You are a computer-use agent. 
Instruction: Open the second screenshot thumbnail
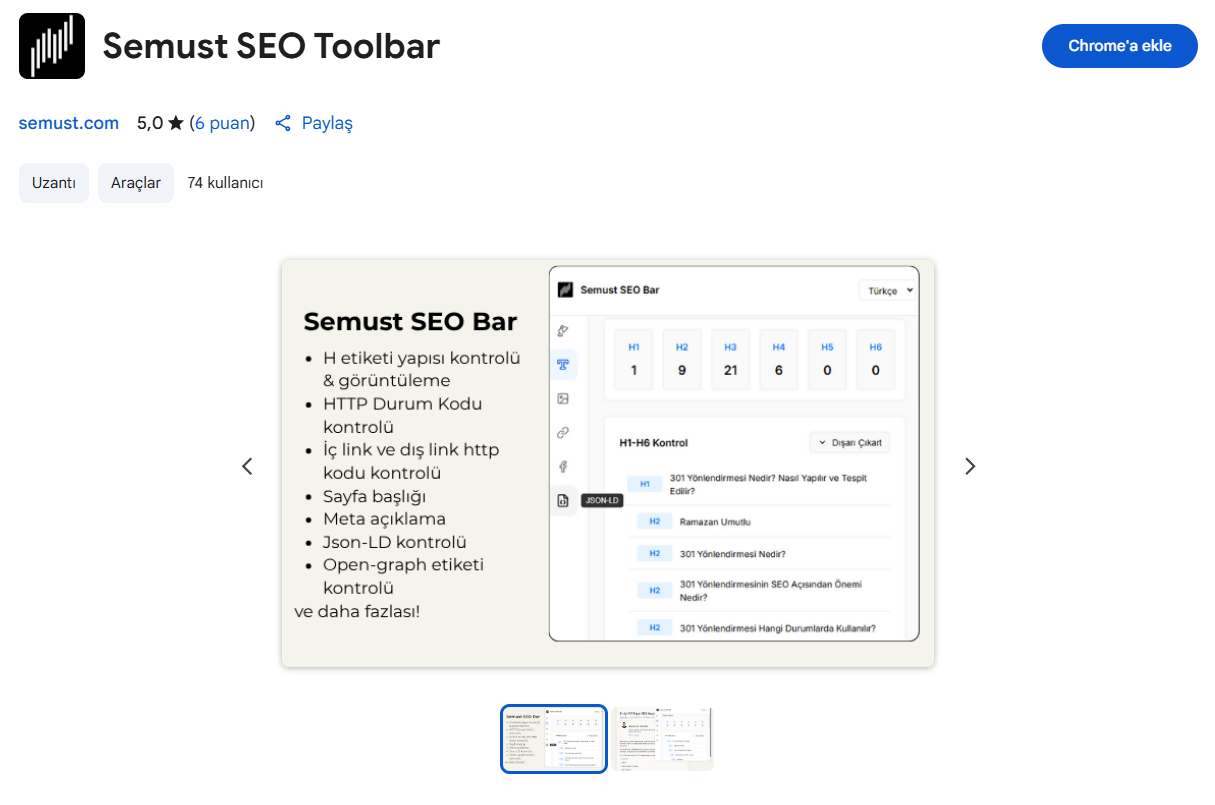664,738
